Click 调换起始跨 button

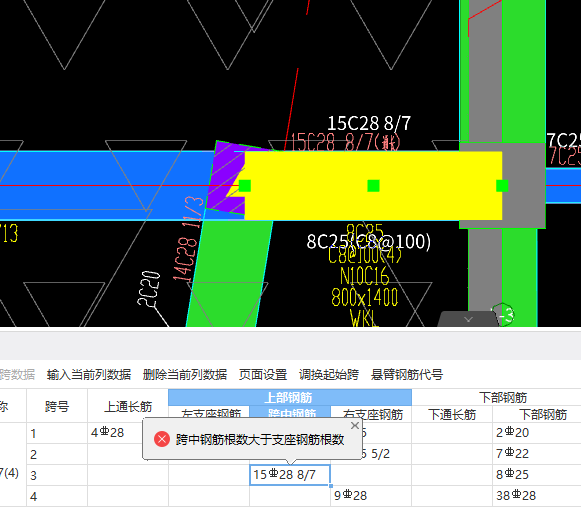click(x=329, y=375)
